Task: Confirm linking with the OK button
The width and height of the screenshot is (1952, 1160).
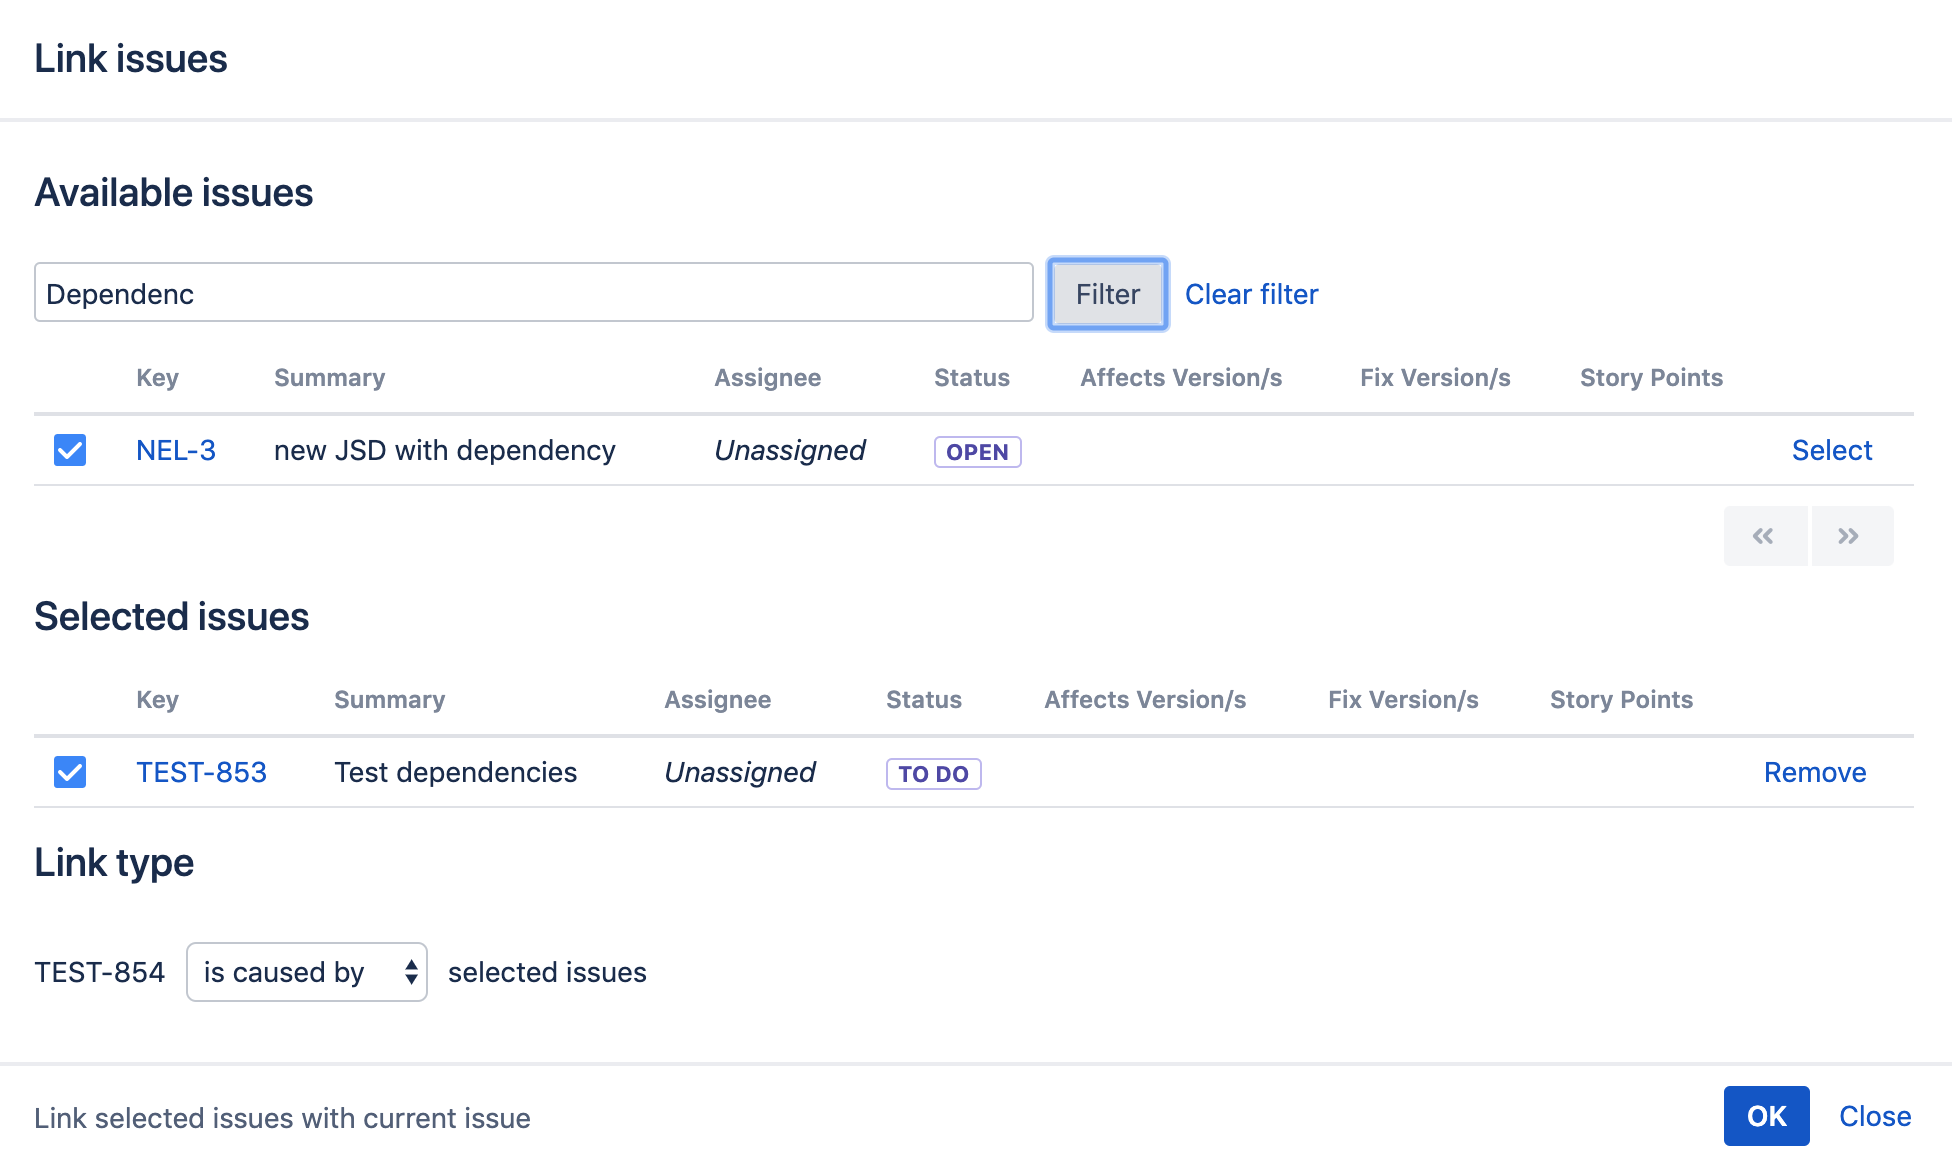Action: [x=1766, y=1116]
